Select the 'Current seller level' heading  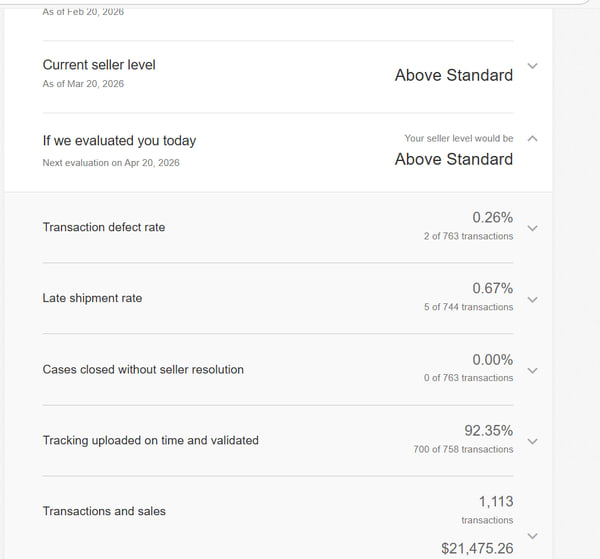coord(99,65)
